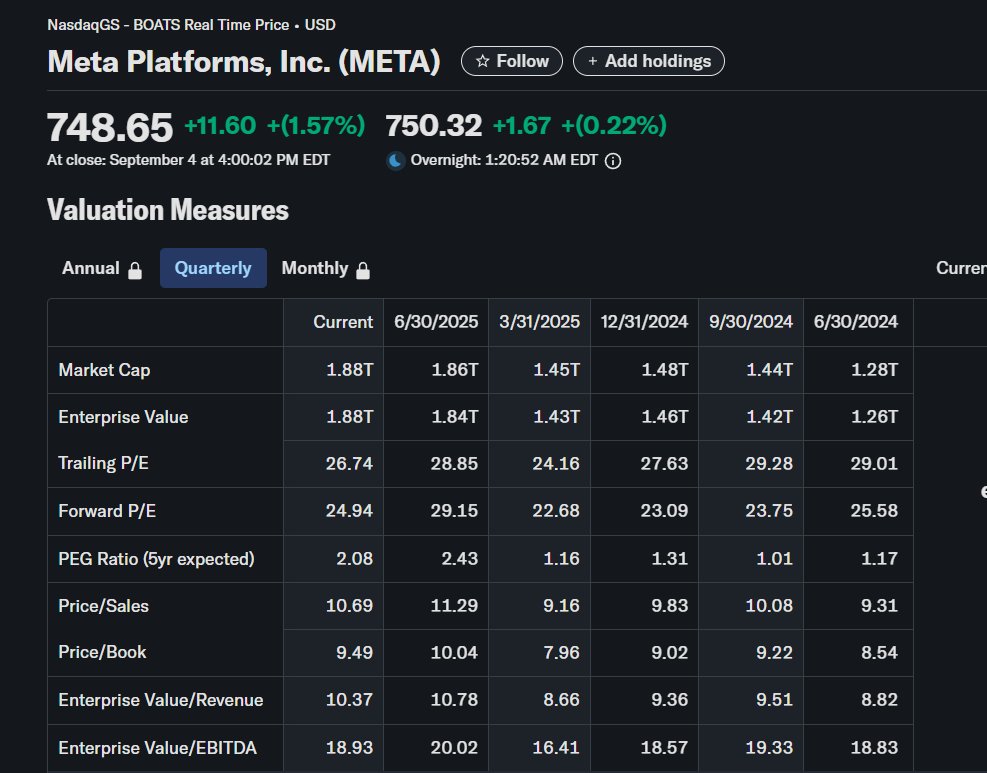Click the 748.65 closing price
The width and height of the screenshot is (987, 773).
(110, 127)
